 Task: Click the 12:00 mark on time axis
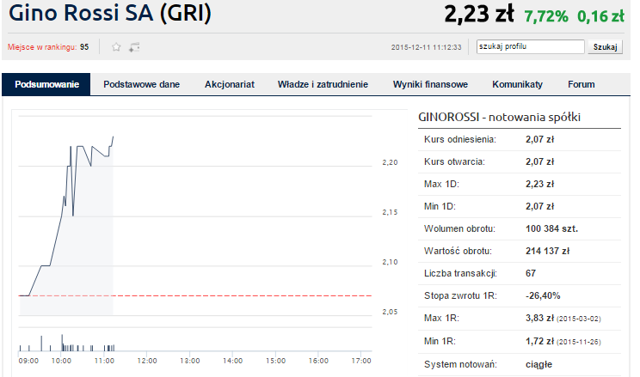click(x=147, y=361)
